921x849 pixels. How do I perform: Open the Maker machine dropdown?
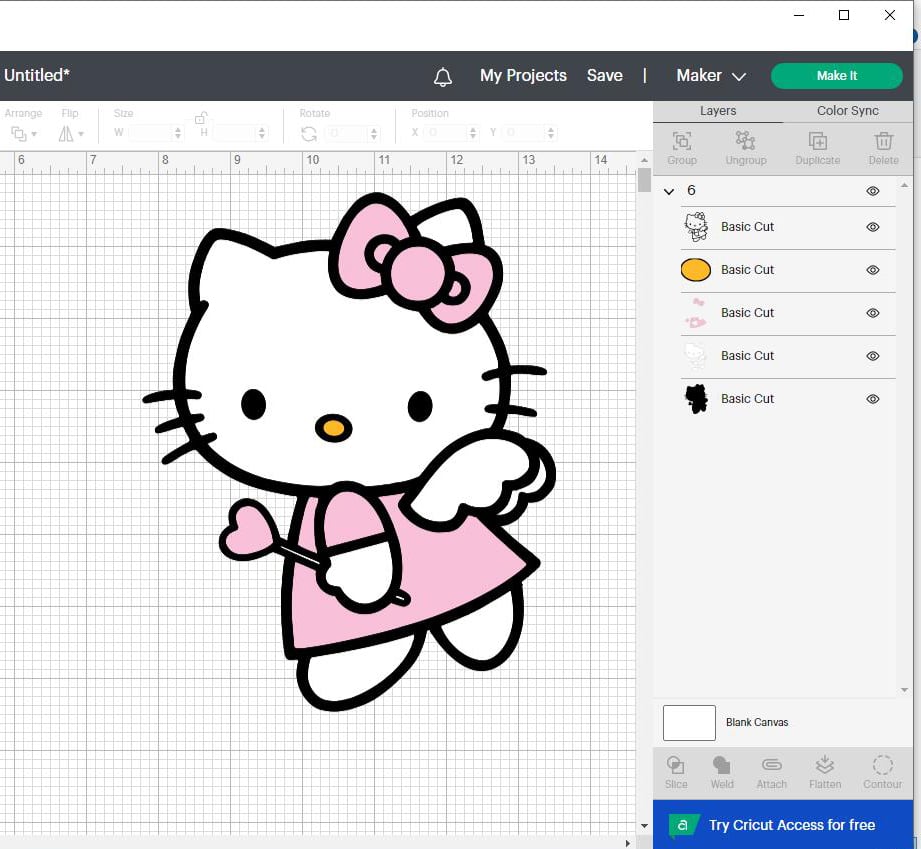point(711,76)
